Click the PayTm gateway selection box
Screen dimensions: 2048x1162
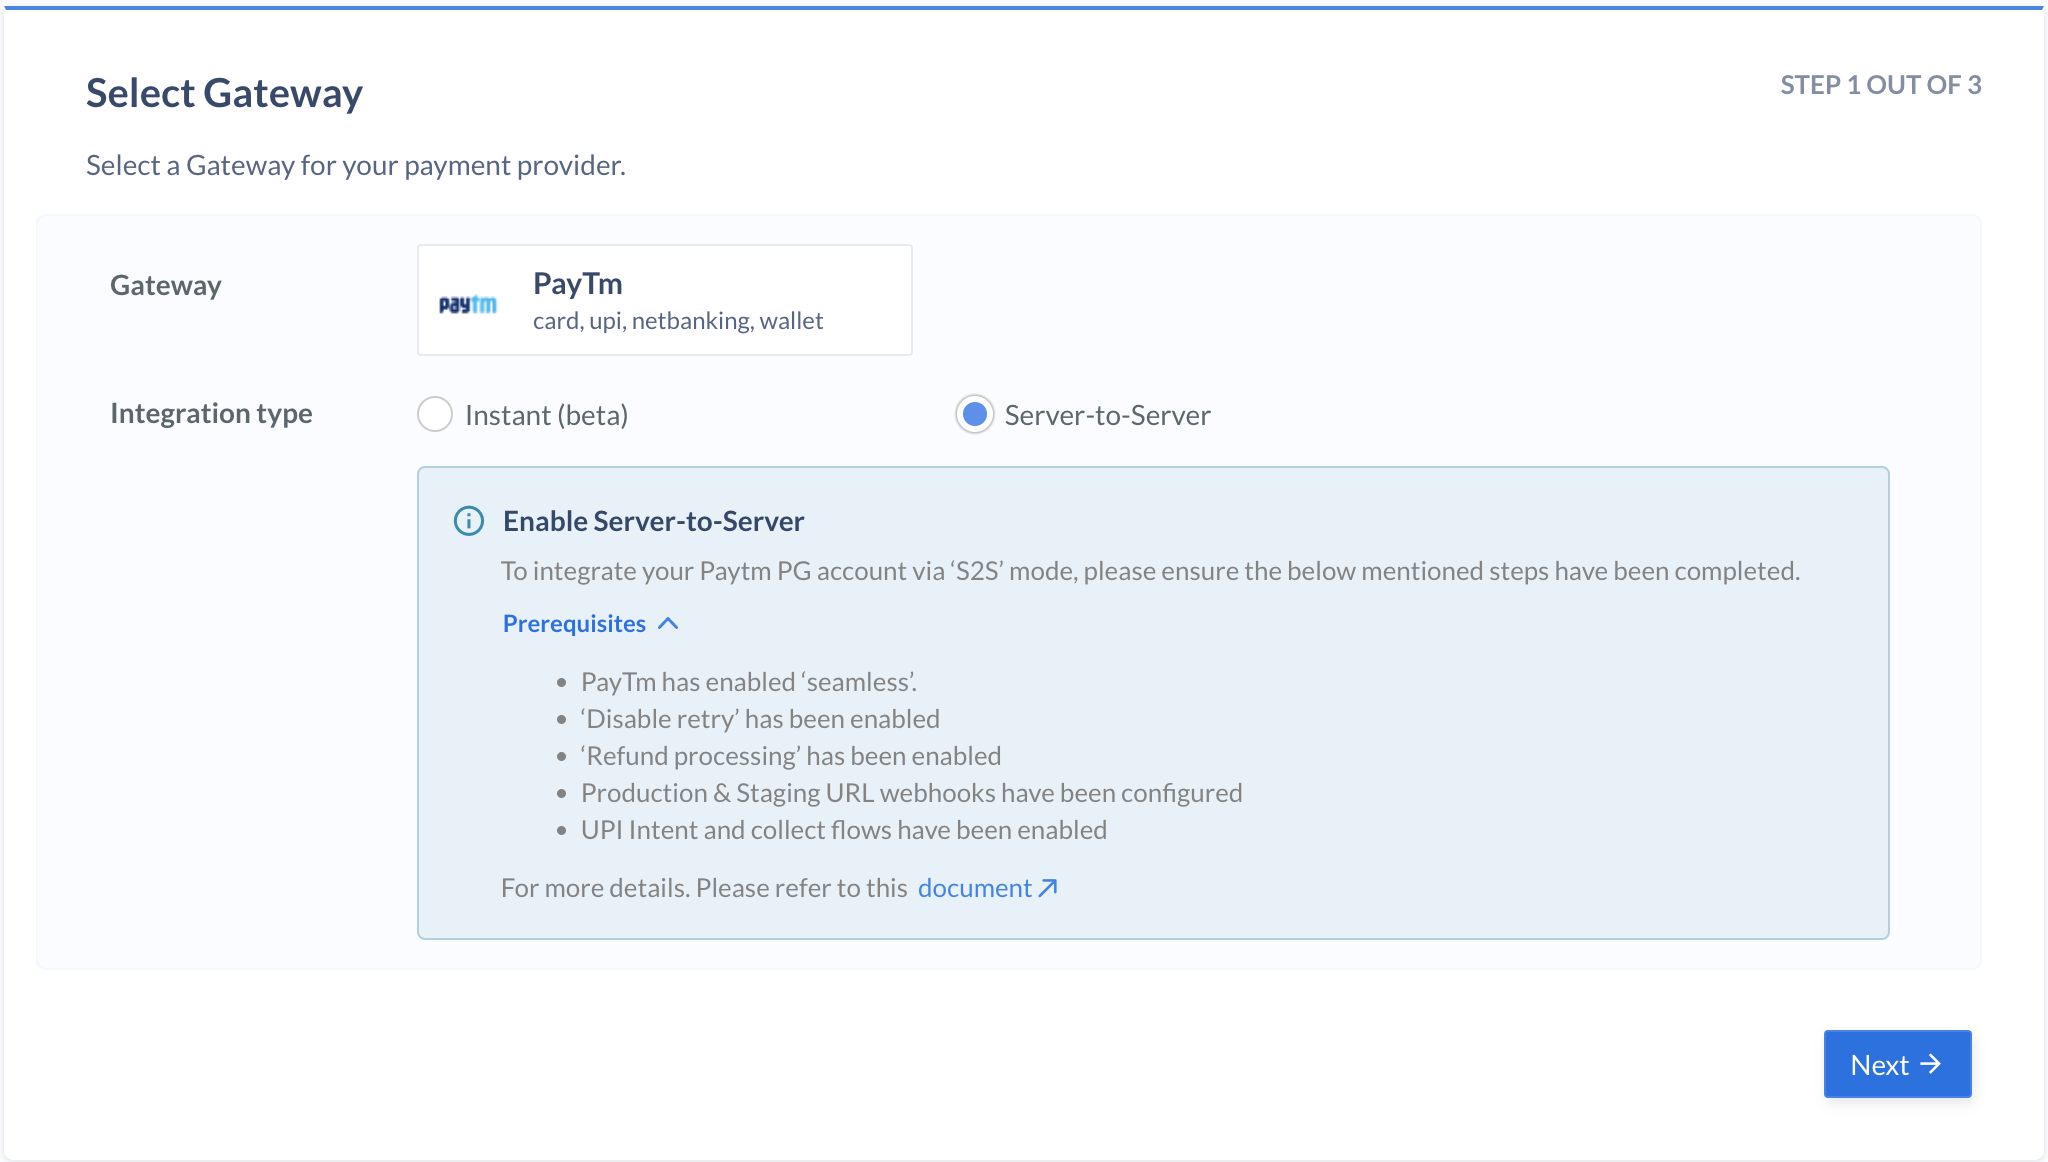[665, 298]
